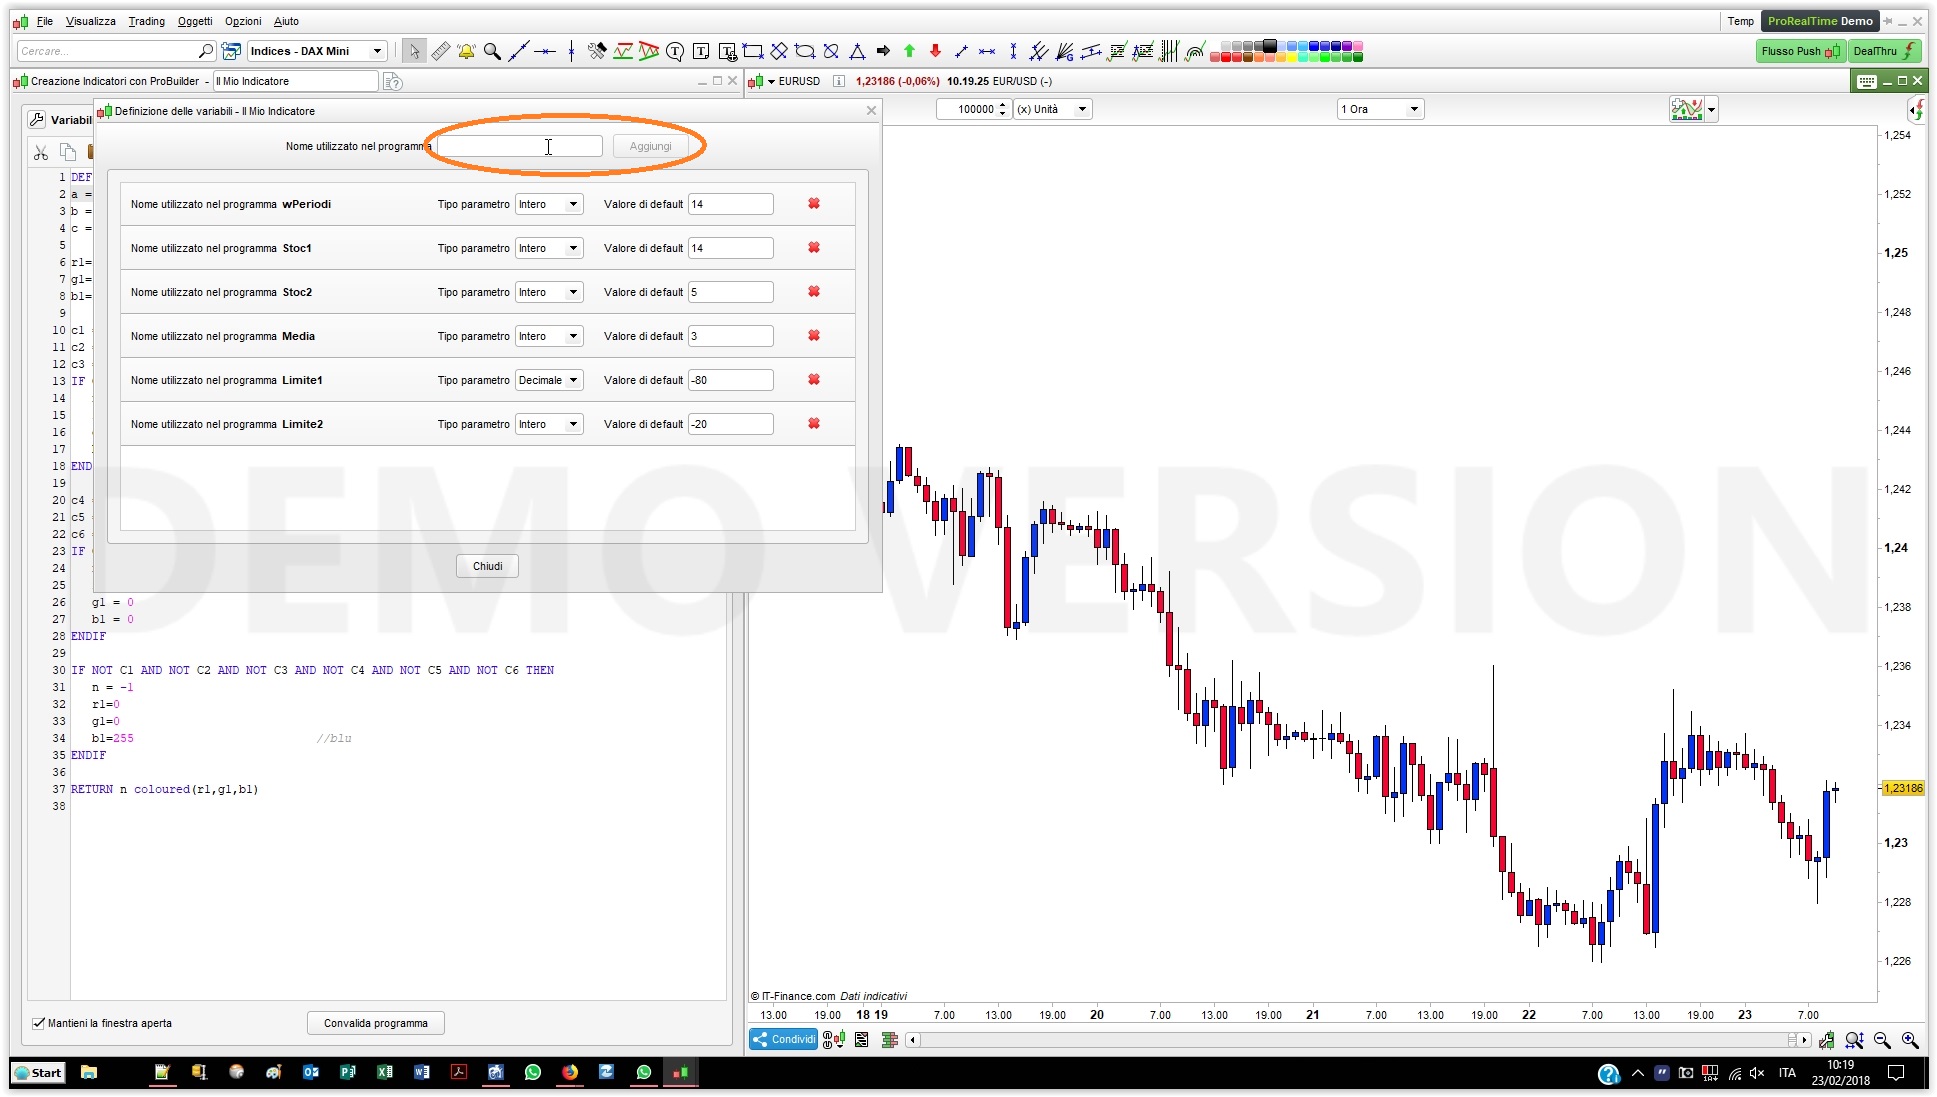Click the variable name input field

520,146
